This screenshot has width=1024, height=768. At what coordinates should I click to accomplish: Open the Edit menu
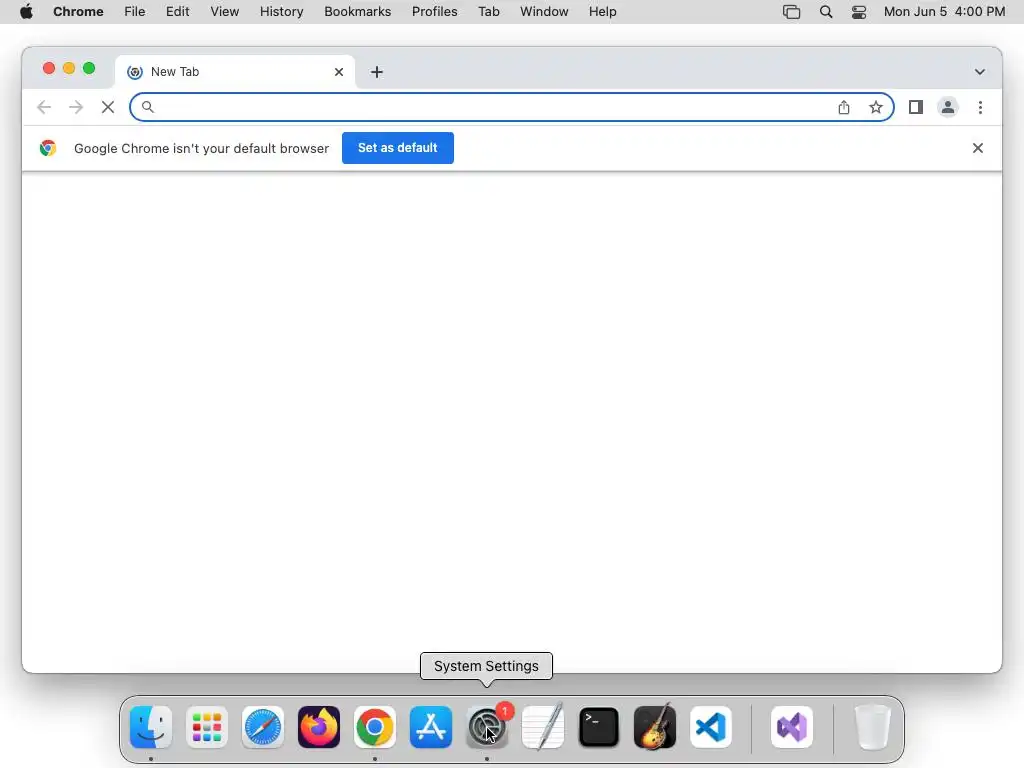pyautogui.click(x=178, y=12)
